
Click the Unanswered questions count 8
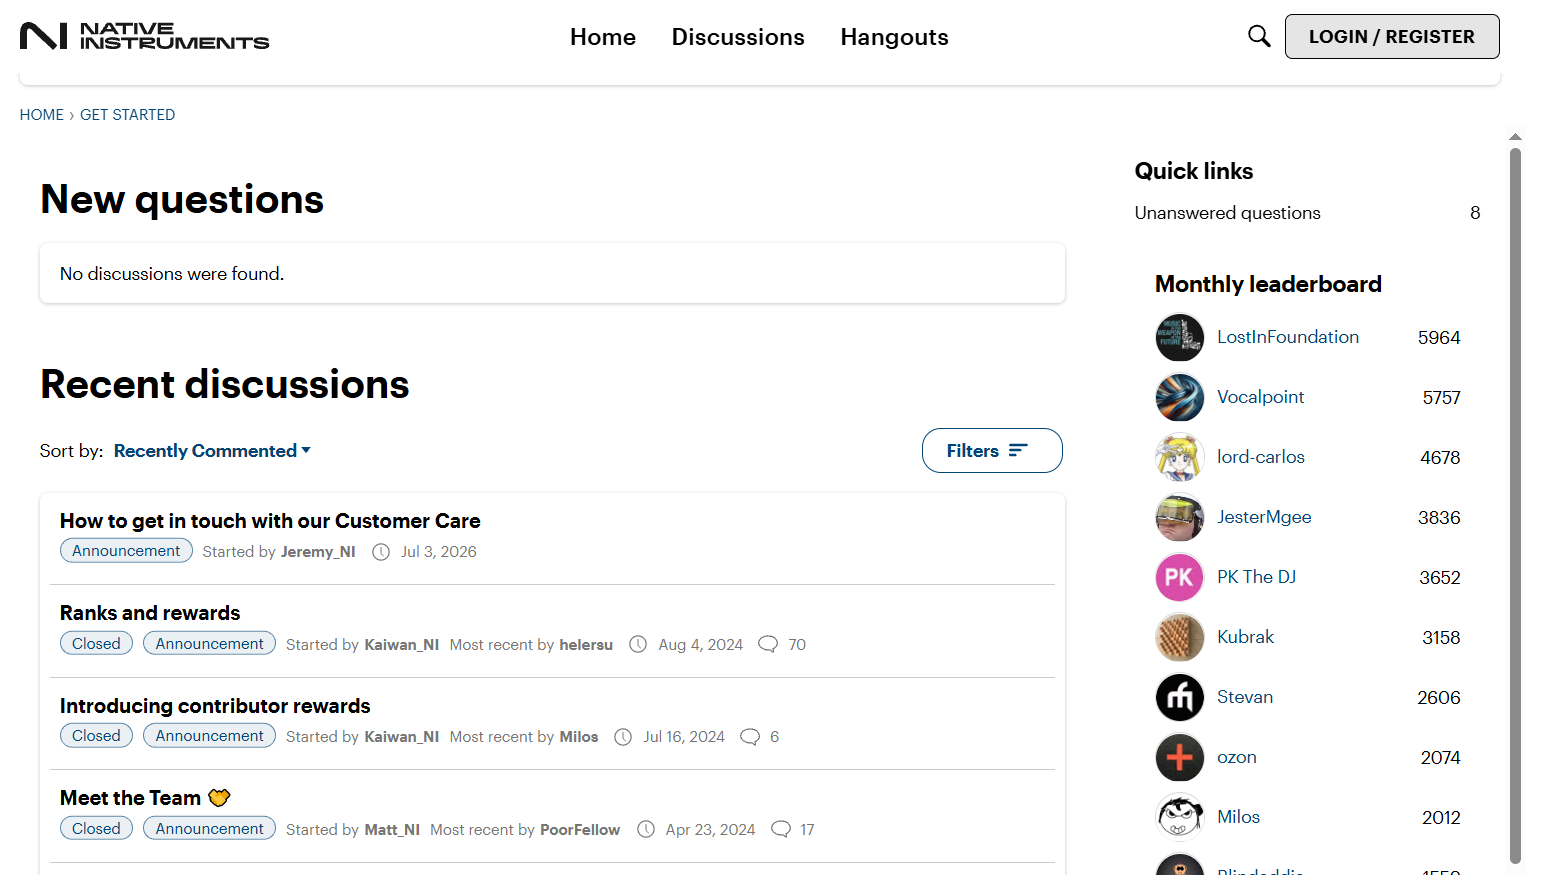click(1475, 213)
